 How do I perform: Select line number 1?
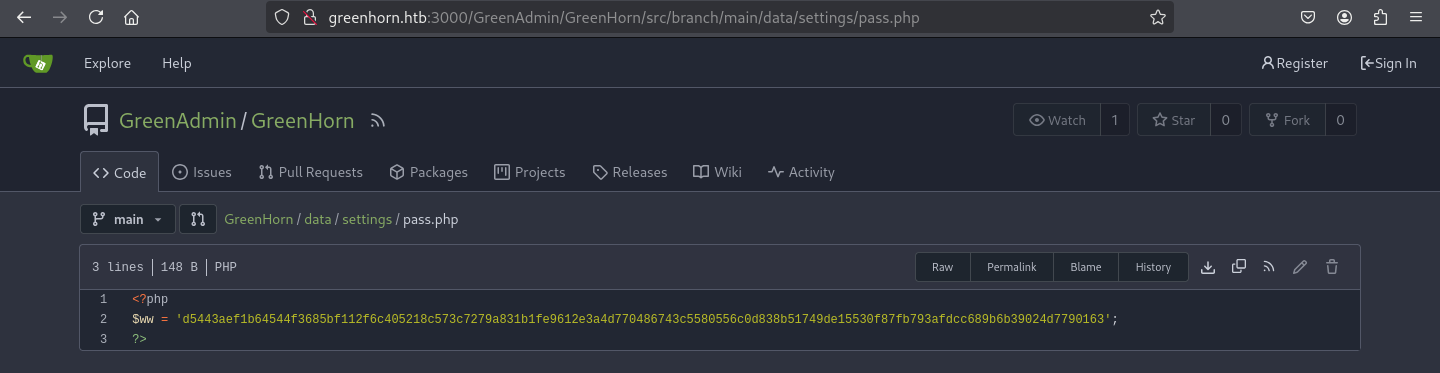(x=103, y=299)
